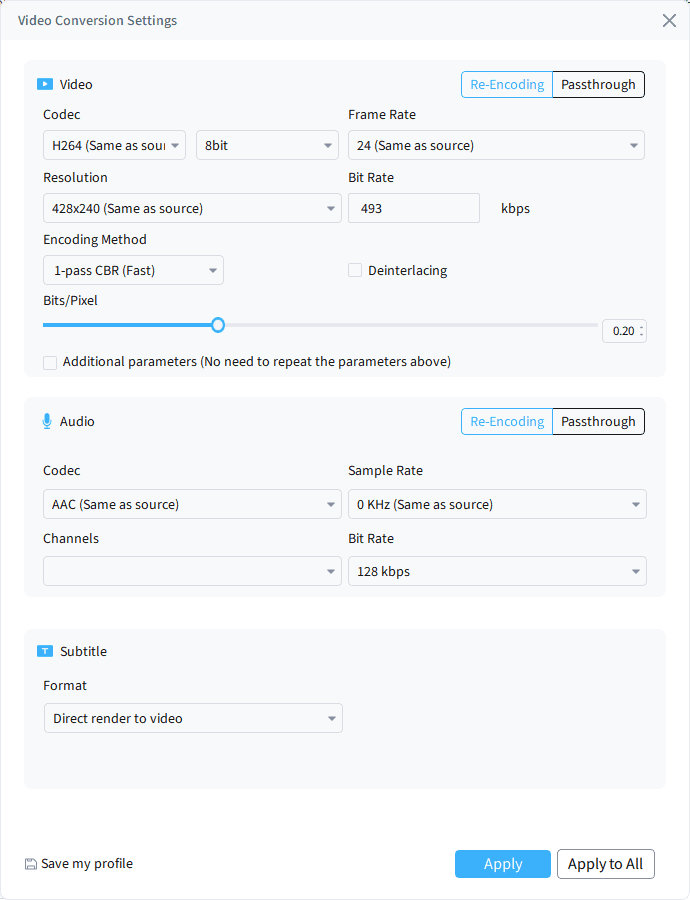Click the Video section play icon
Image resolution: width=690 pixels, height=900 pixels.
(46, 84)
